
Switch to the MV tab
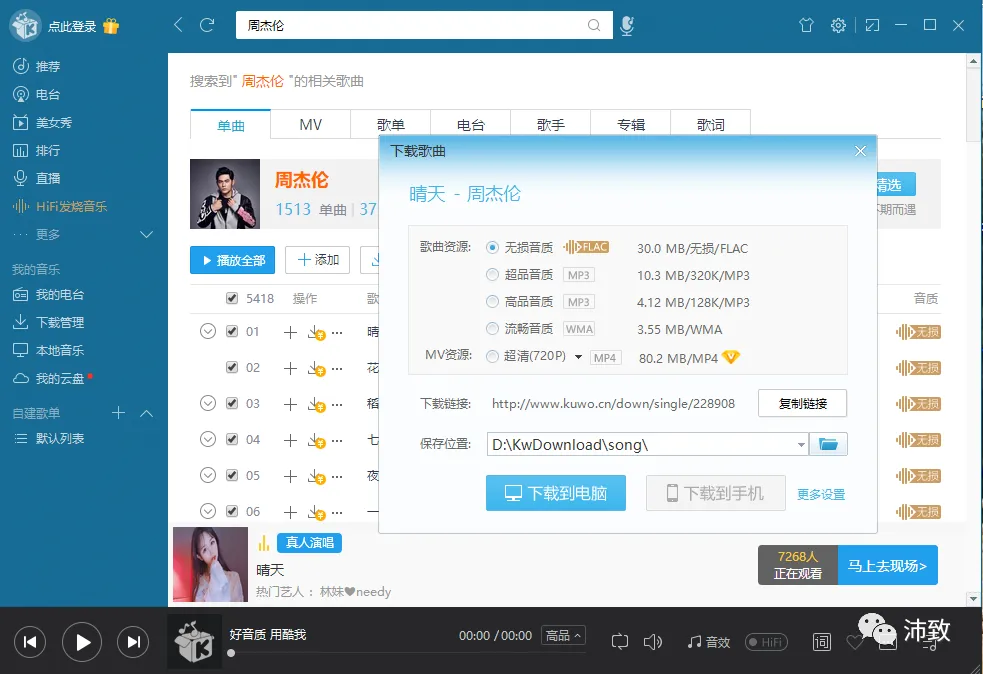310,124
